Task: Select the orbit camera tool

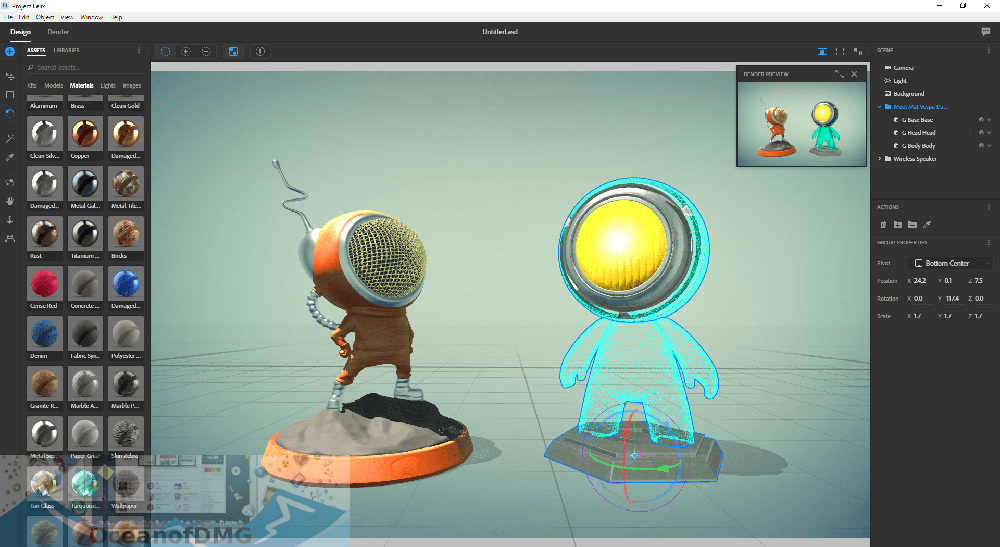Action: coord(10,182)
